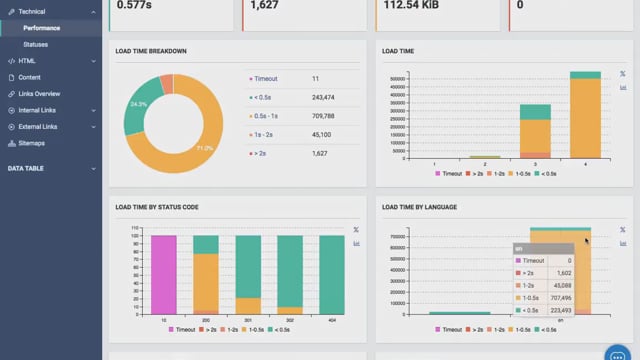
Task: Switch Load Time chart to bar count view
Action: click(x=623, y=87)
